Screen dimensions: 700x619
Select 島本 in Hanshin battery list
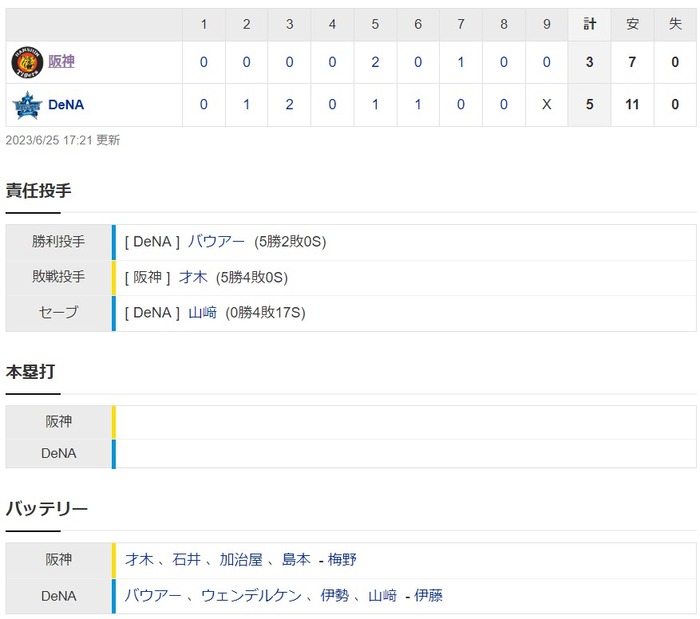pyautogui.click(x=296, y=559)
